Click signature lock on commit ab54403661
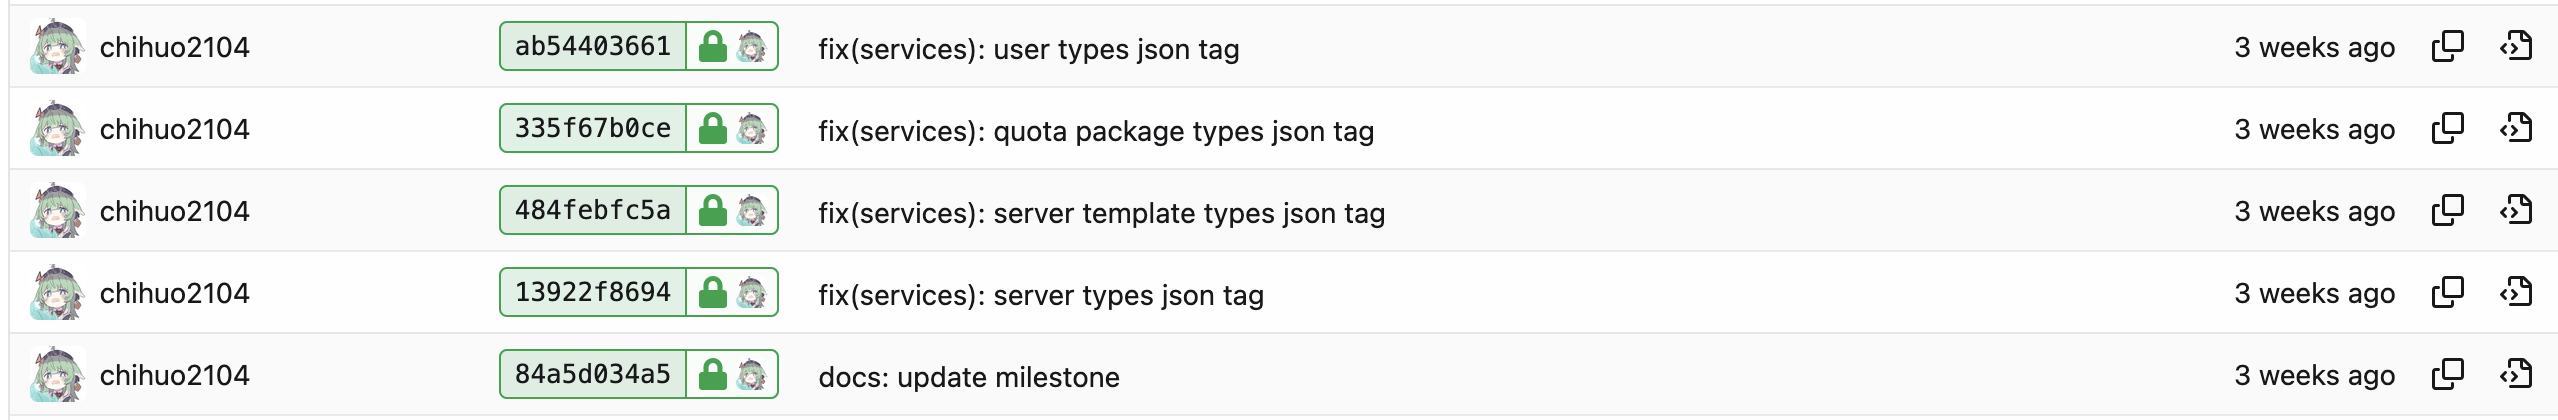The image size is (2558, 420). 713,46
